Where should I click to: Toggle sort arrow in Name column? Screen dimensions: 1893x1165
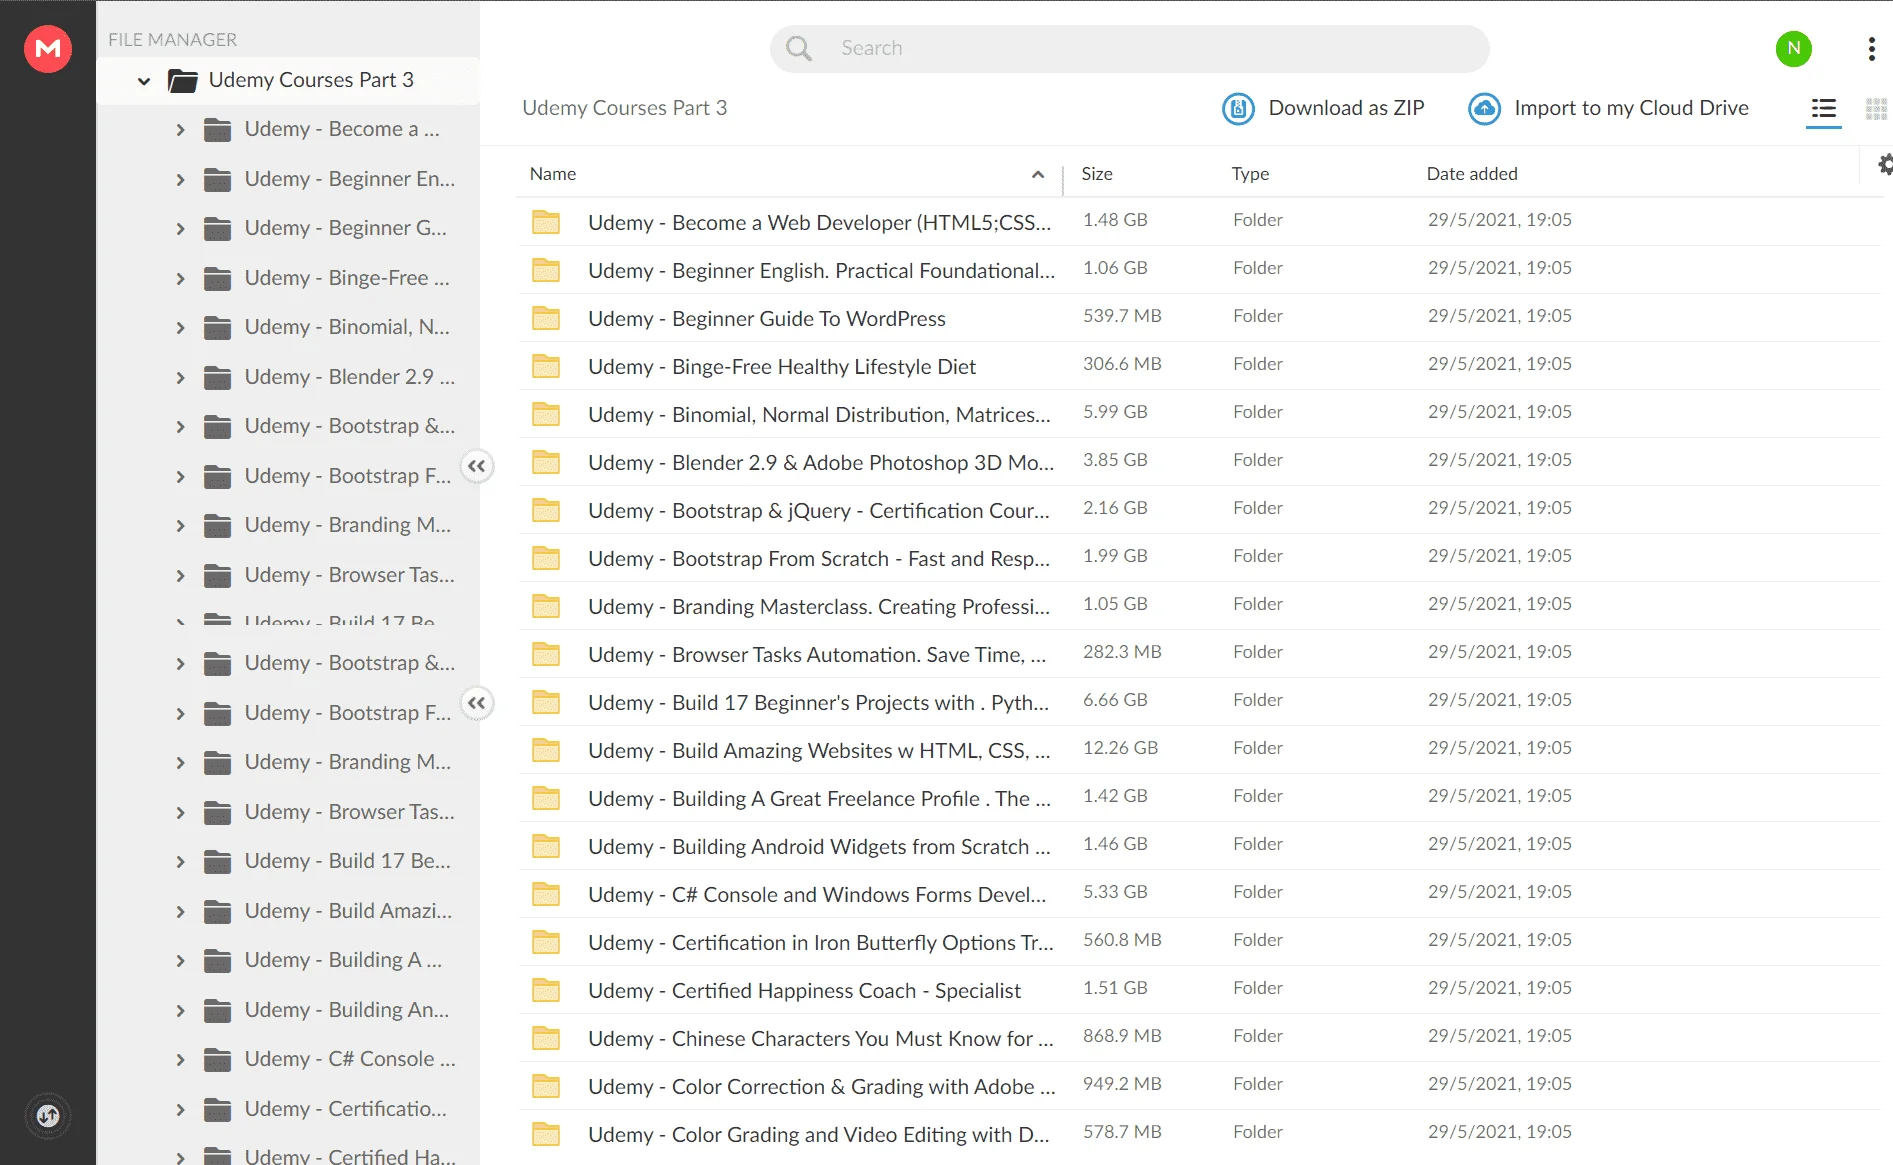tap(1038, 174)
